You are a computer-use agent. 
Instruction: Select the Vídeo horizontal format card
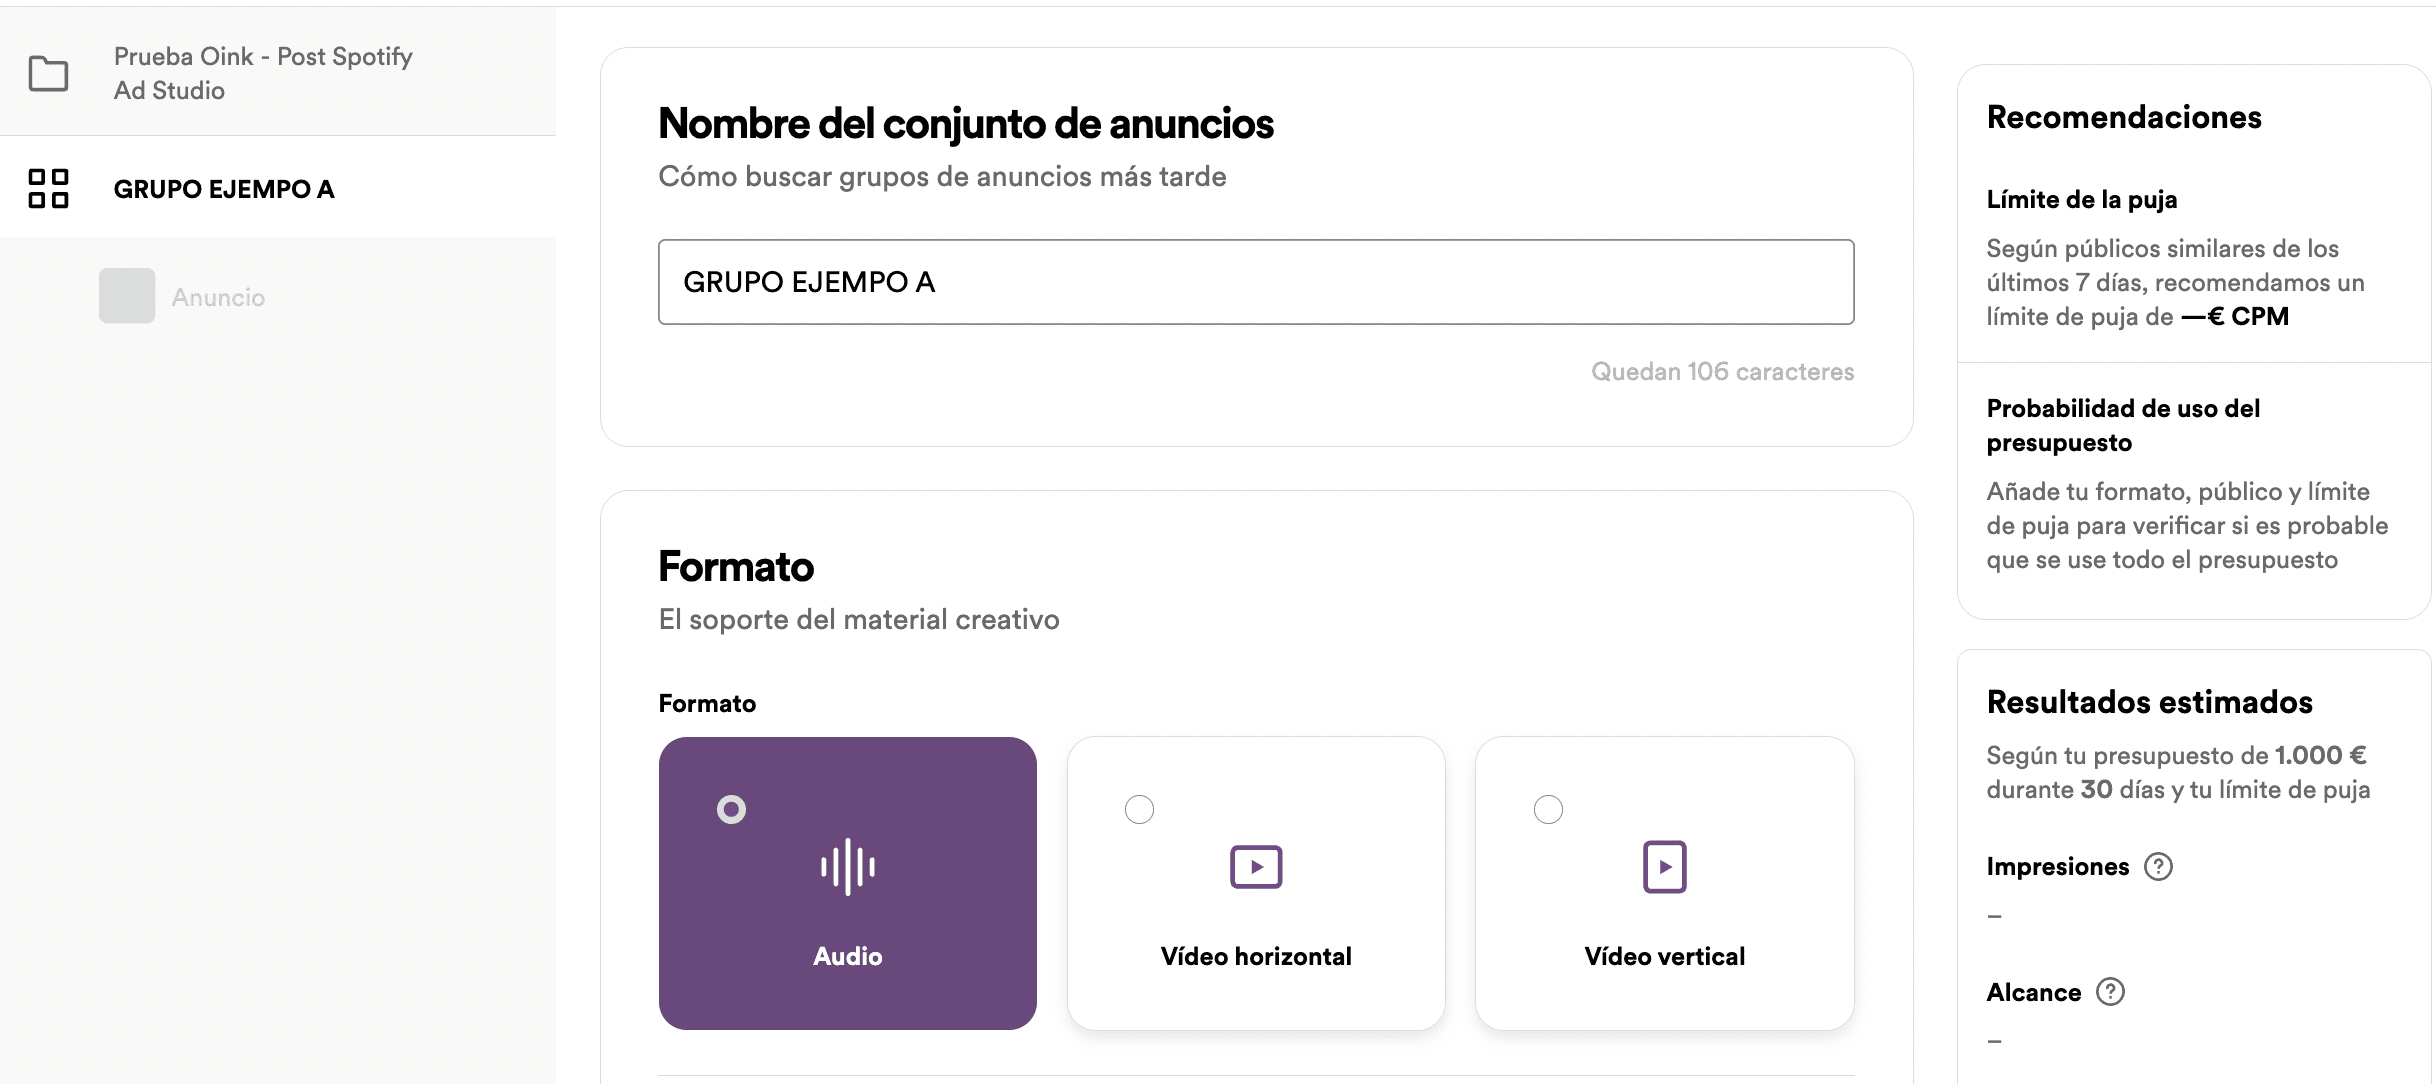tap(1255, 884)
